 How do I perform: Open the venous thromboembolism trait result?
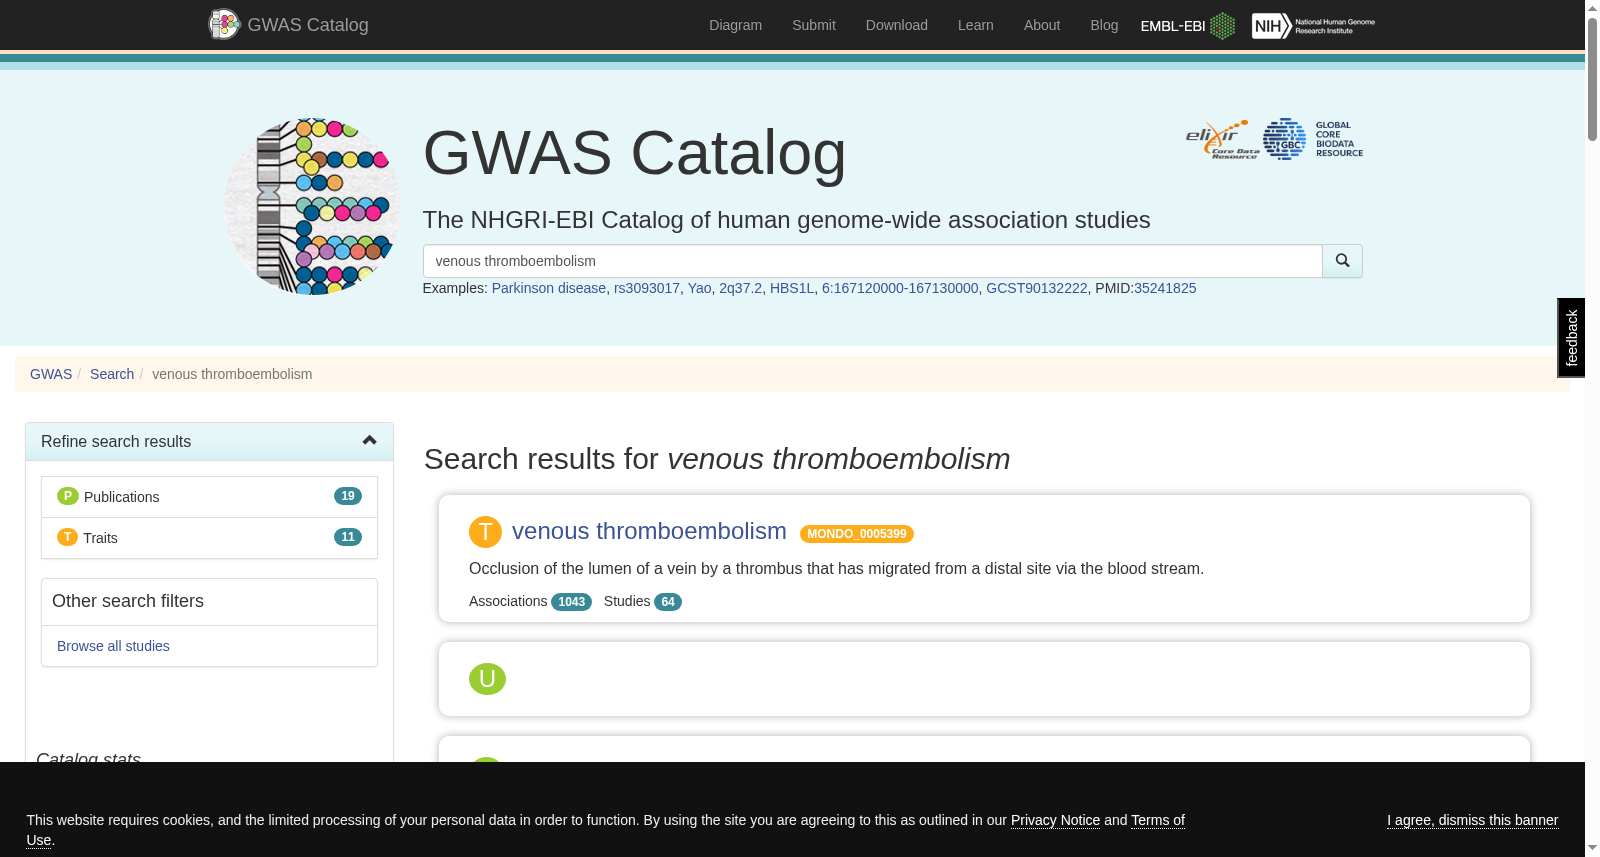coord(649,531)
